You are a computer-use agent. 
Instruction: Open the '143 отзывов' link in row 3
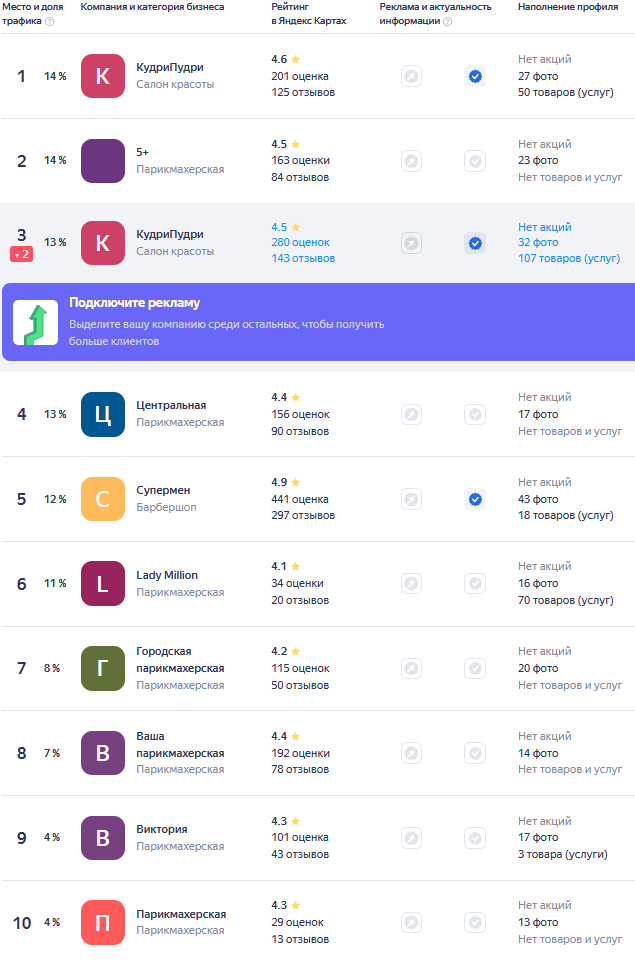click(x=303, y=258)
